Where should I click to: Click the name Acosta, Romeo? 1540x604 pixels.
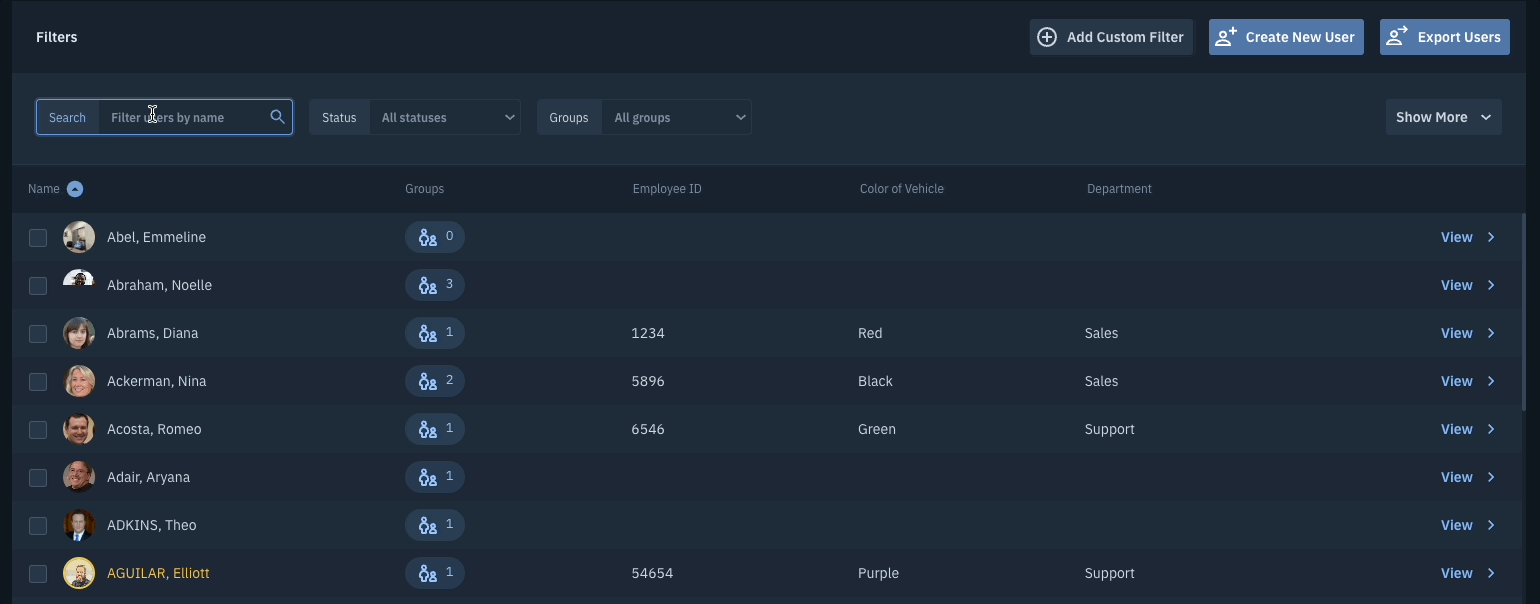tap(154, 429)
